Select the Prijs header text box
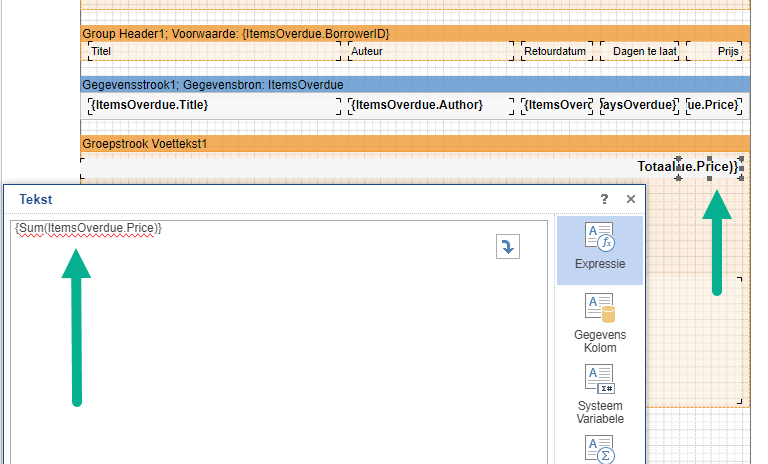 717,50
